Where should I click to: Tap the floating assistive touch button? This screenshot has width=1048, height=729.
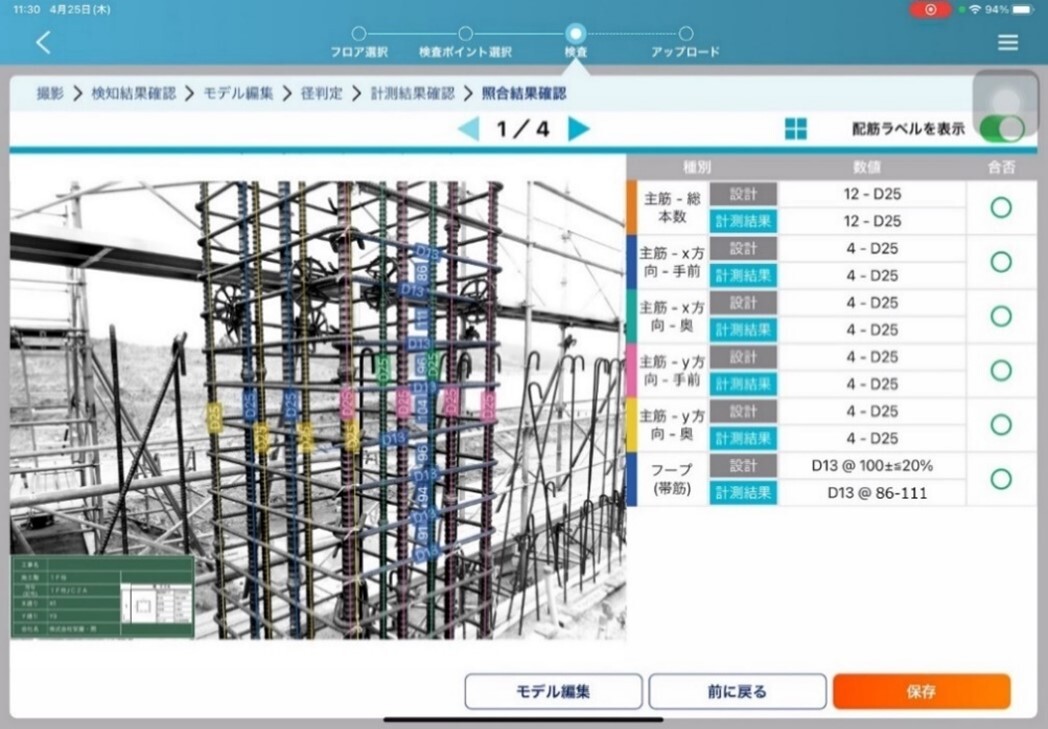1009,102
